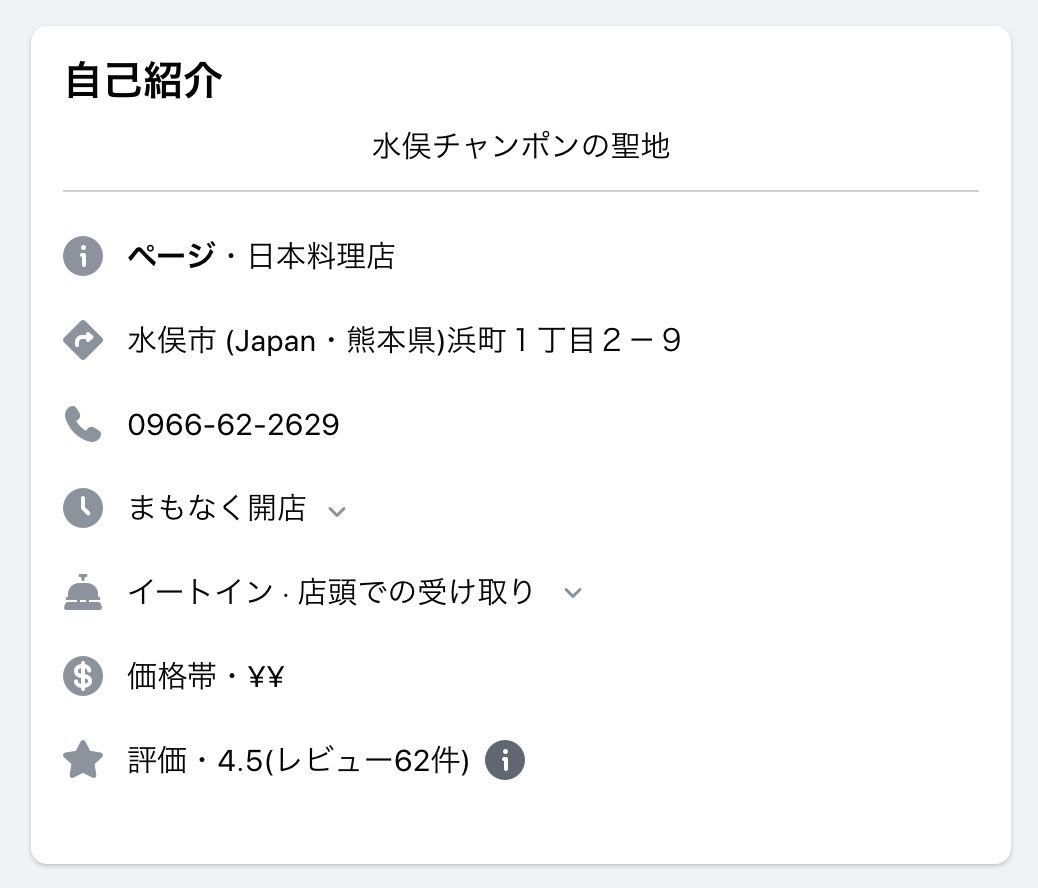Click the dollar price range icon
The image size is (1038, 888).
(83, 677)
